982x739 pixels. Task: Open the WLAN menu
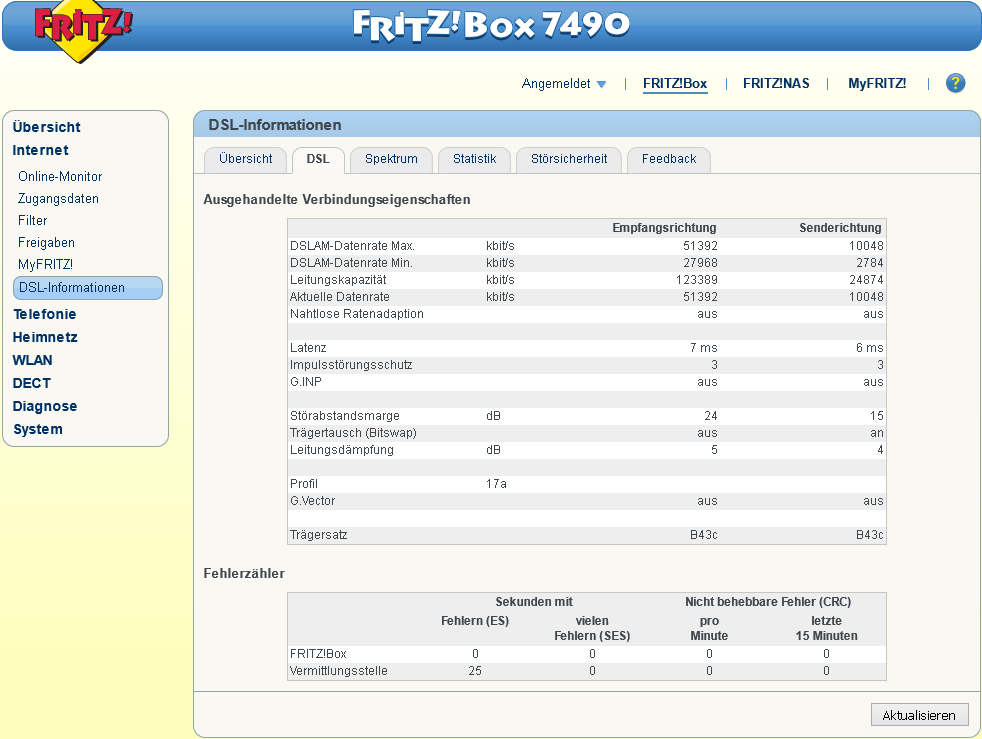pos(33,361)
